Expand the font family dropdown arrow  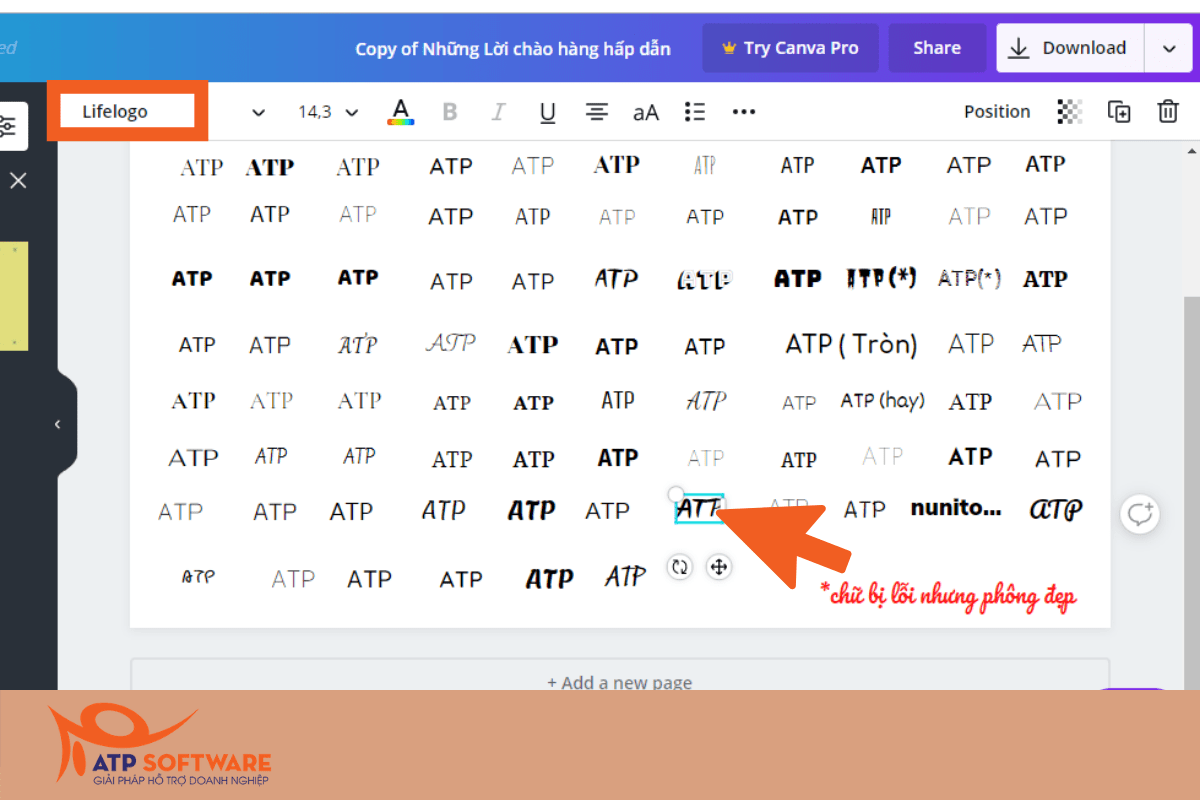point(258,112)
